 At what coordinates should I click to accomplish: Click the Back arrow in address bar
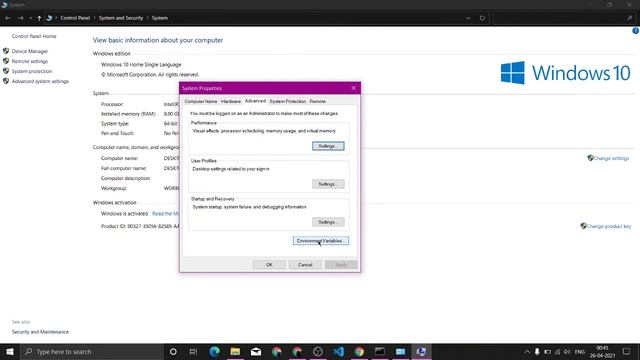(x=8, y=18)
